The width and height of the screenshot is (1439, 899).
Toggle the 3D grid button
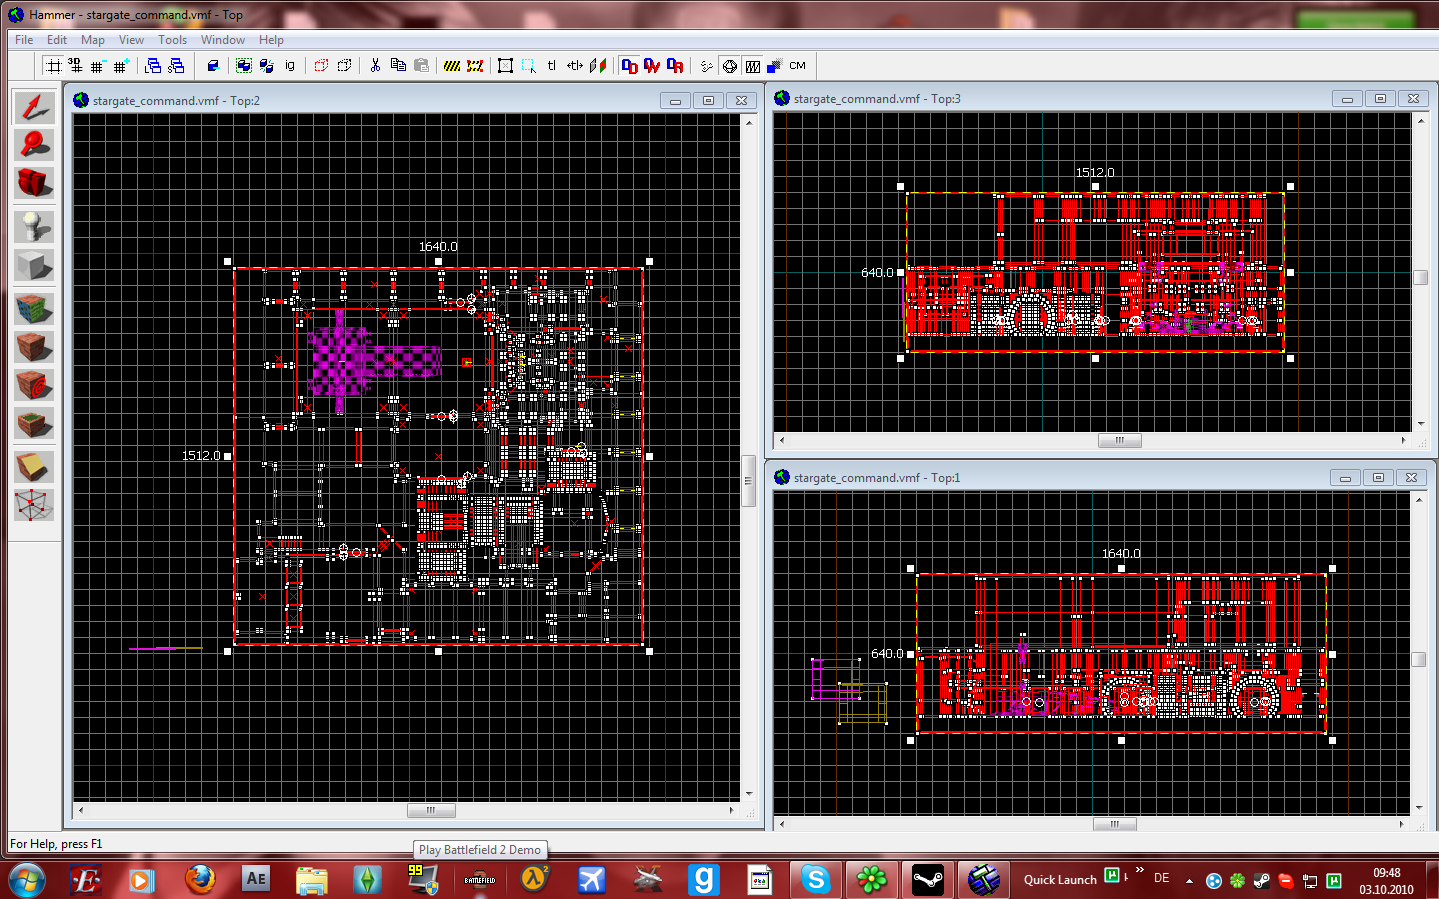coord(76,66)
